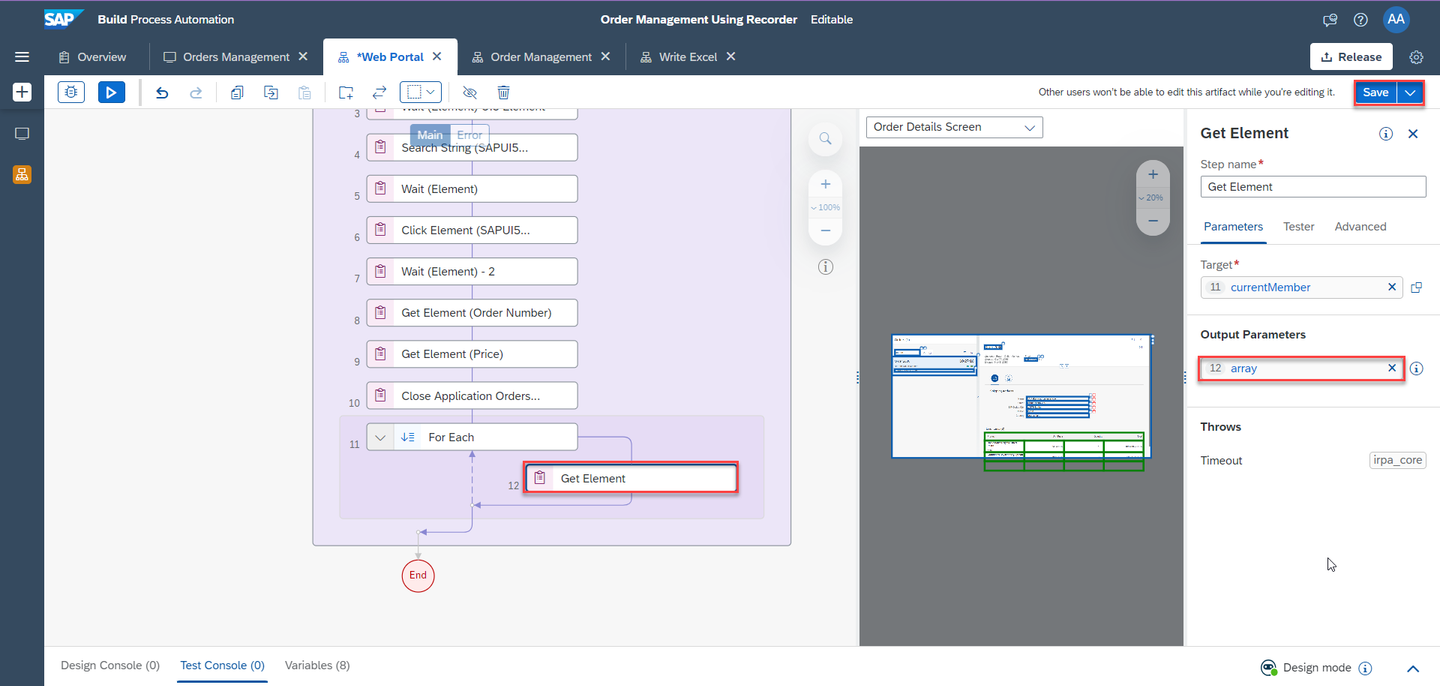This screenshot has width=1440, height=686.
Task: Switch workflow view to Main
Action: [430, 135]
